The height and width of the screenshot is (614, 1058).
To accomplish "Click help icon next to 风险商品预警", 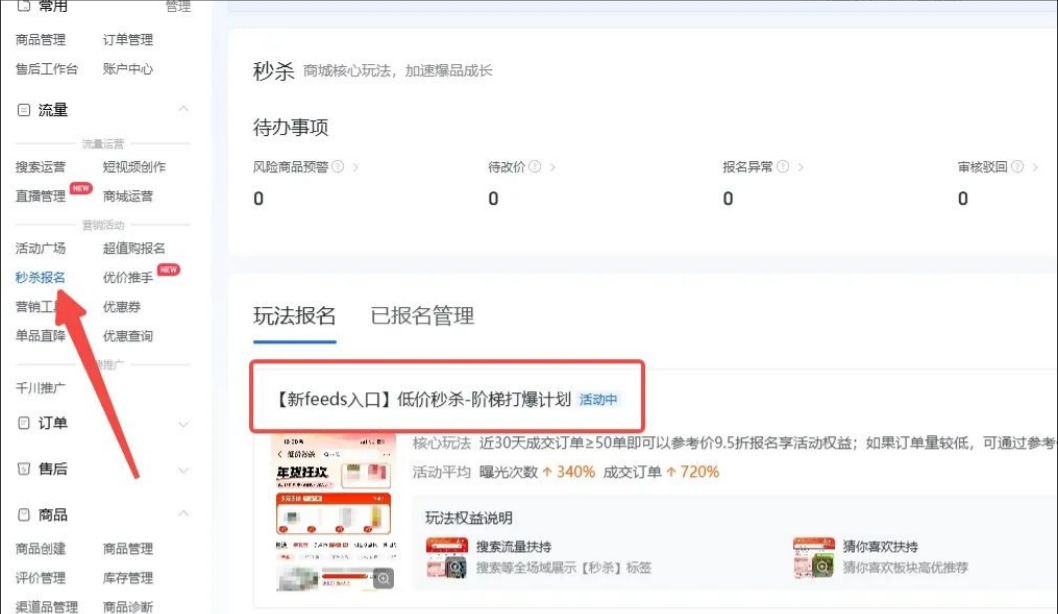I will point(338,167).
